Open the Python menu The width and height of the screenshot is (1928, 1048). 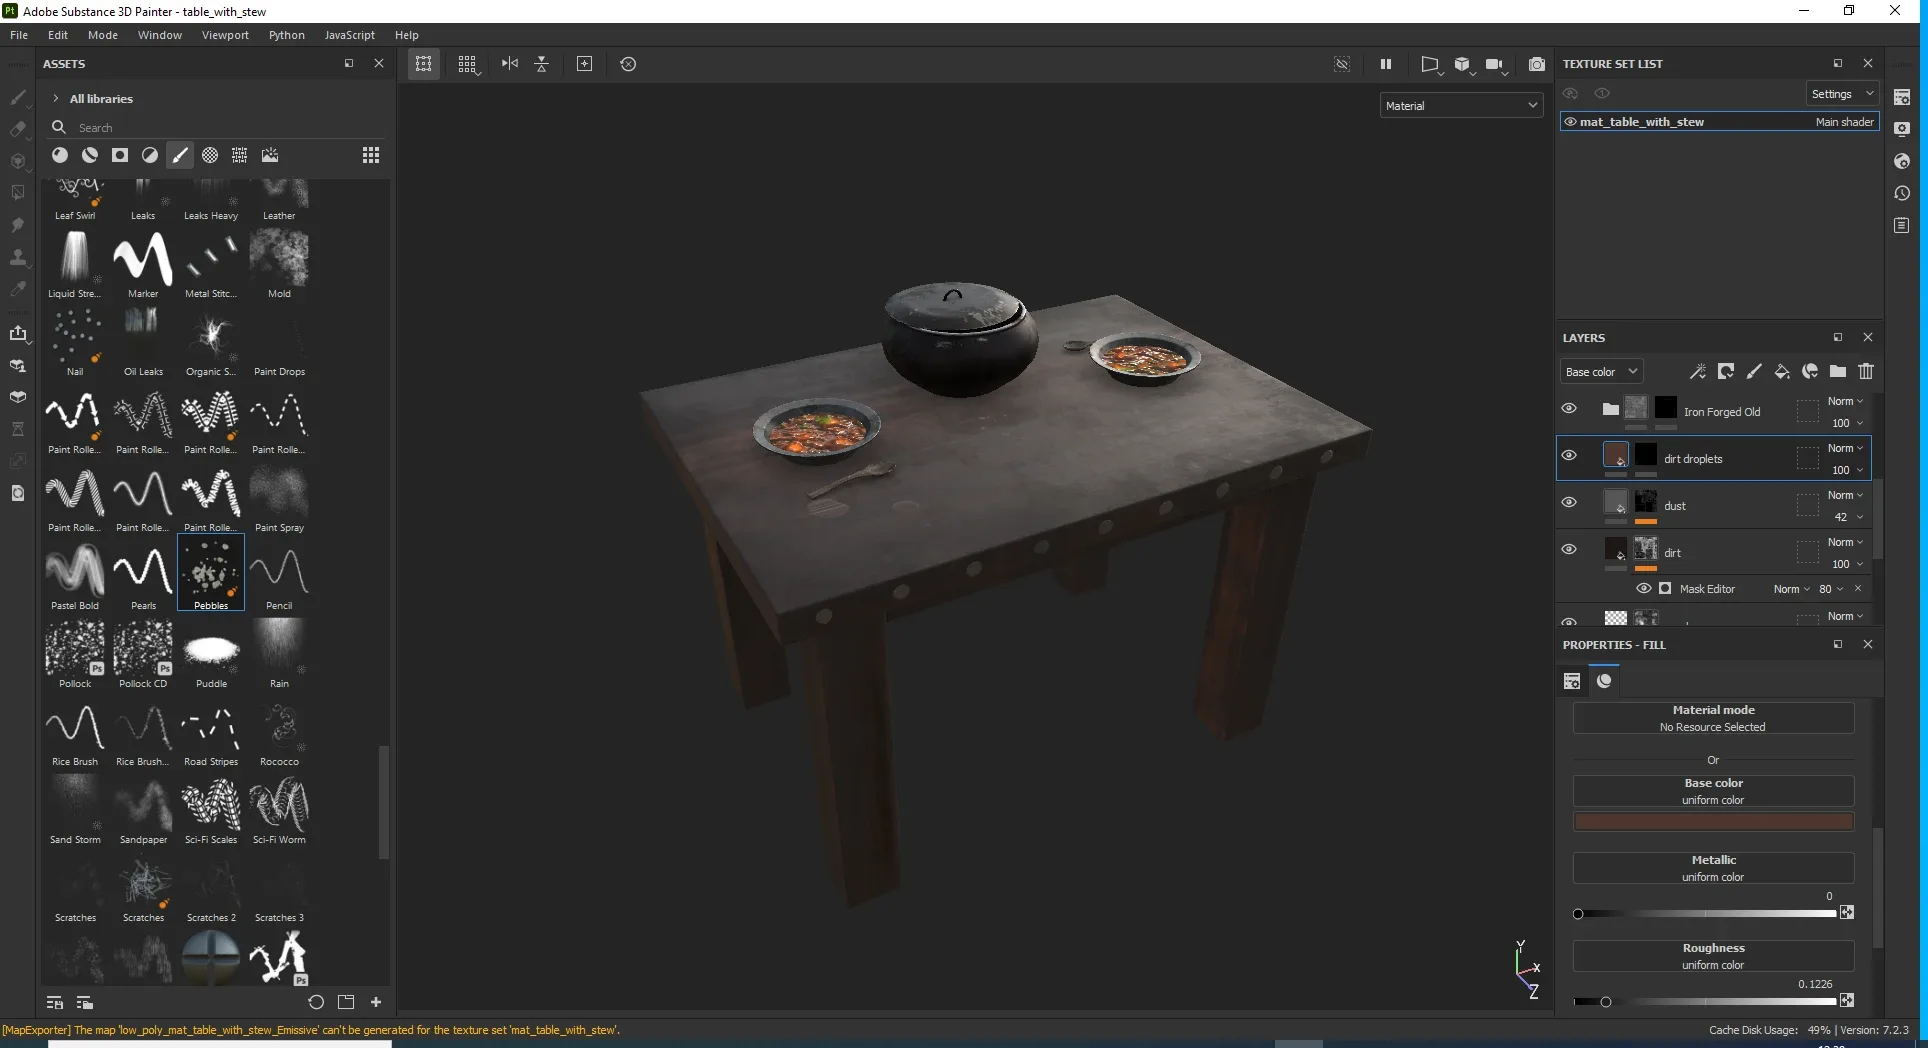(287, 35)
